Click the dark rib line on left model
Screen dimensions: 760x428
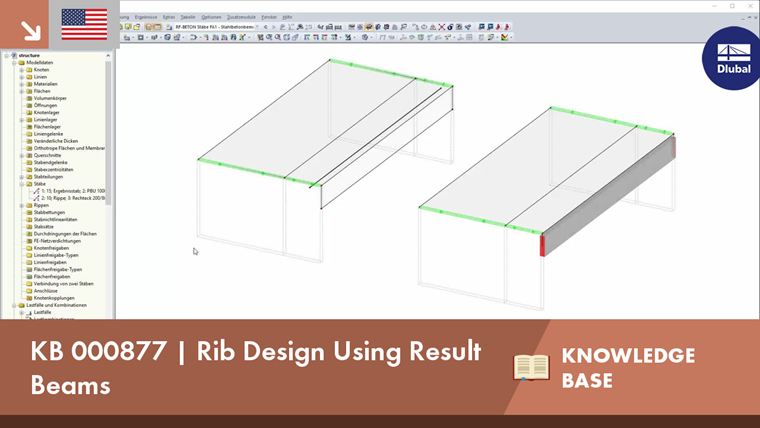tap(375, 138)
